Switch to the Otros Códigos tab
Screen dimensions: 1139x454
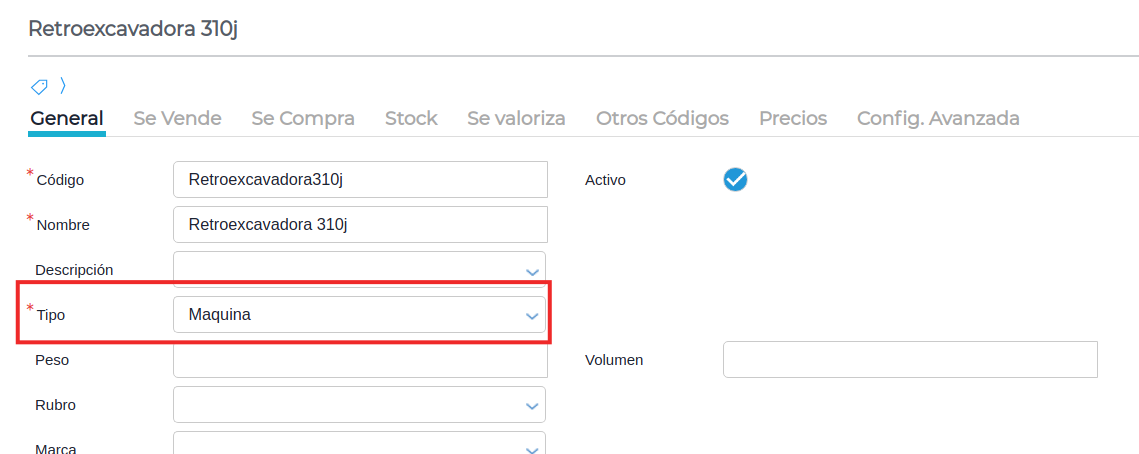(662, 118)
